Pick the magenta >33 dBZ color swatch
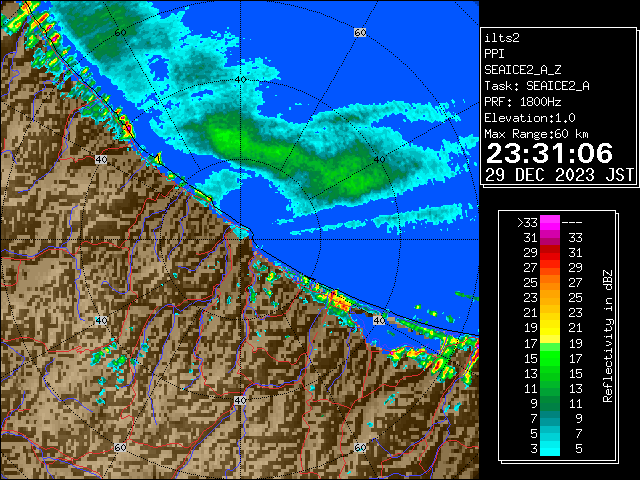The height and width of the screenshot is (480, 640). pyautogui.click(x=550, y=223)
